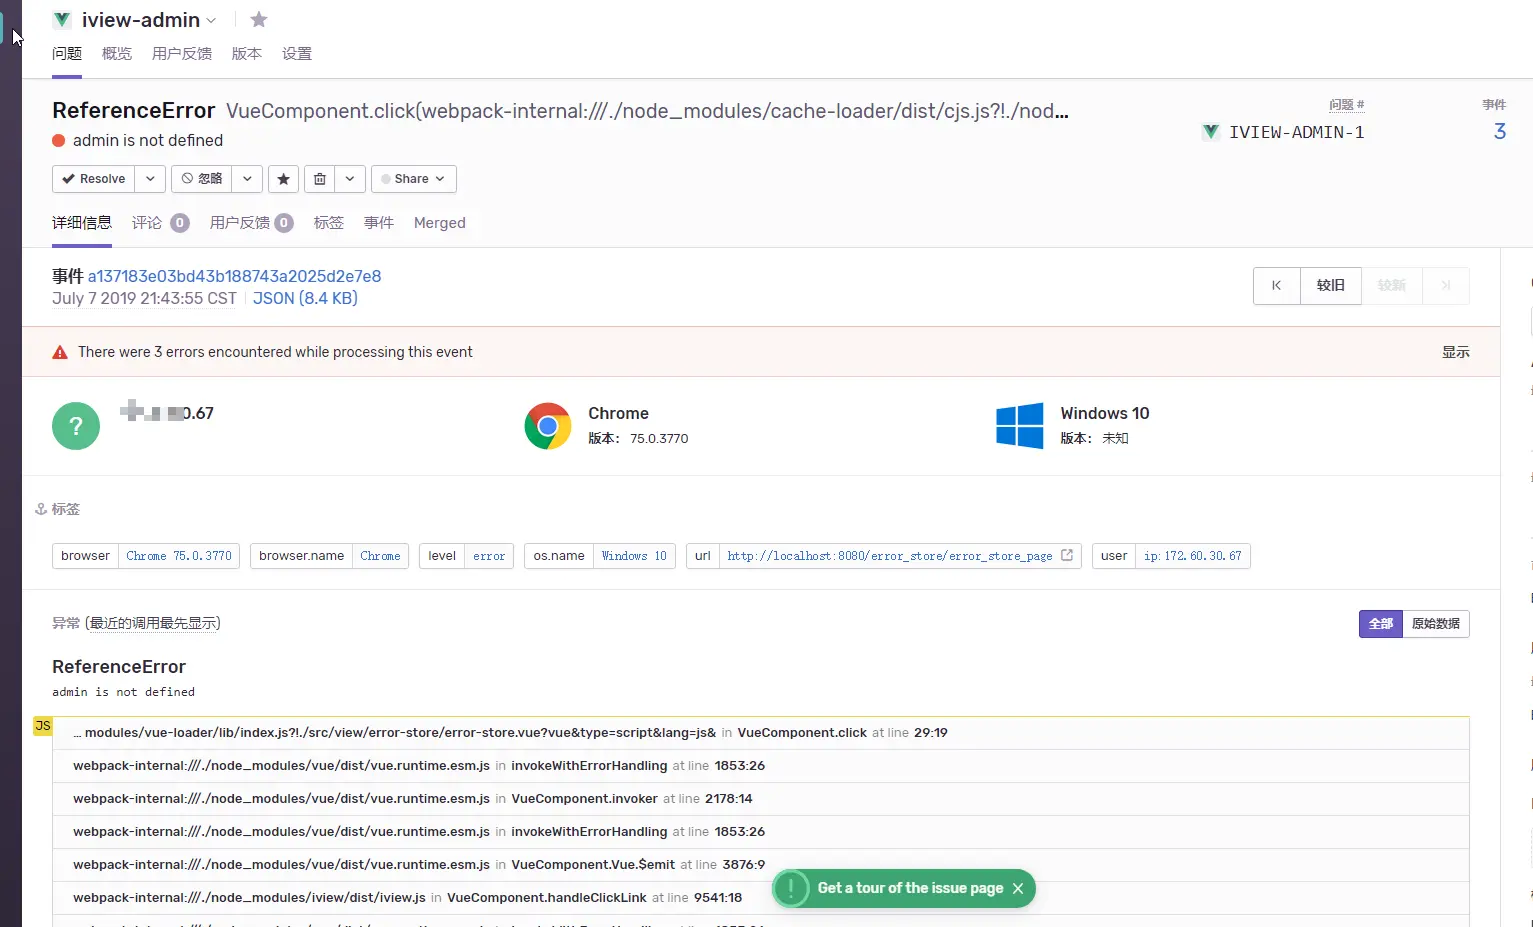The width and height of the screenshot is (1533, 927).
Task: Click the 'There were 3 errors encountered' message
Action: tap(275, 352)
